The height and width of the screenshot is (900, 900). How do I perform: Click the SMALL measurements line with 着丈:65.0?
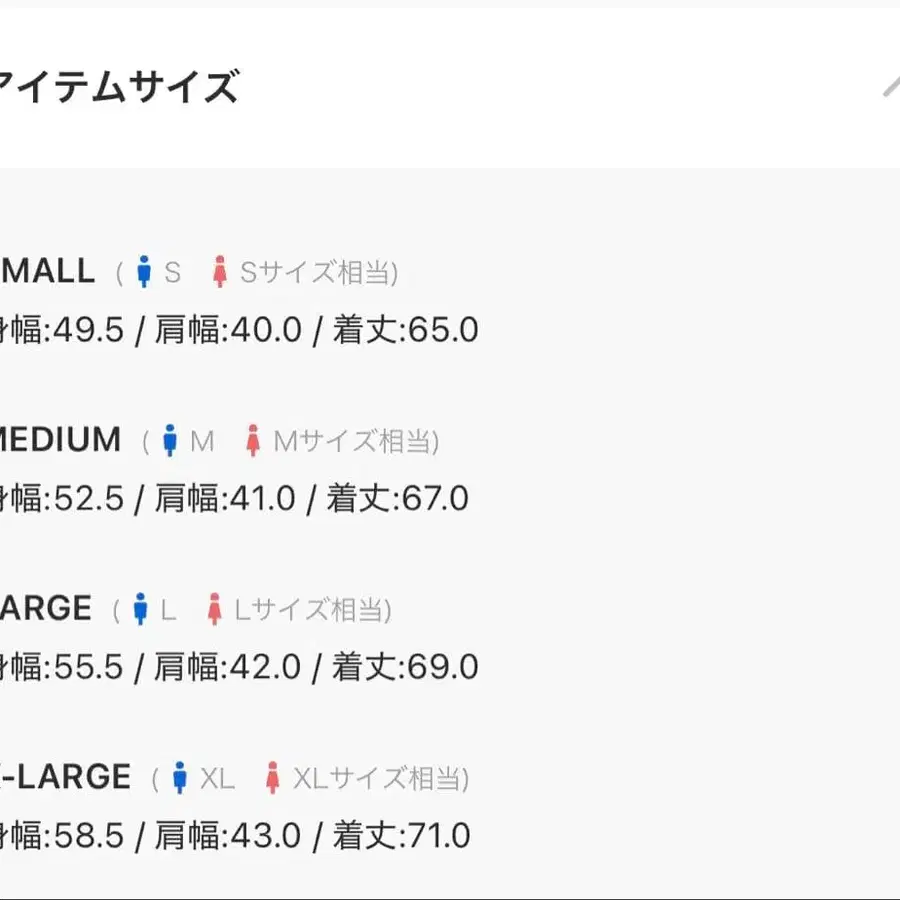[238, 330]
